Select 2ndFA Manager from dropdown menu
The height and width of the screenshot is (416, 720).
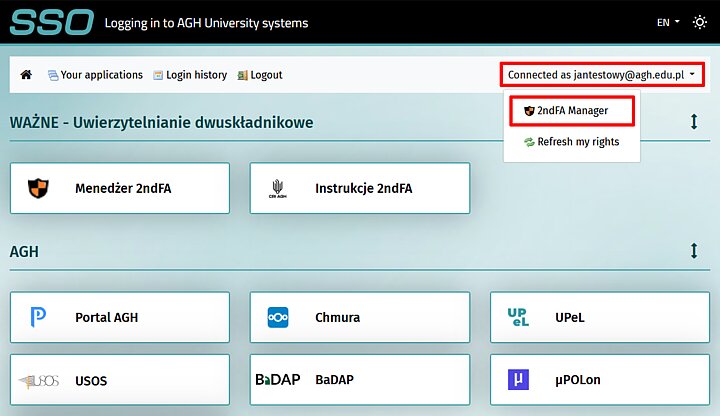tap(571, 110)
